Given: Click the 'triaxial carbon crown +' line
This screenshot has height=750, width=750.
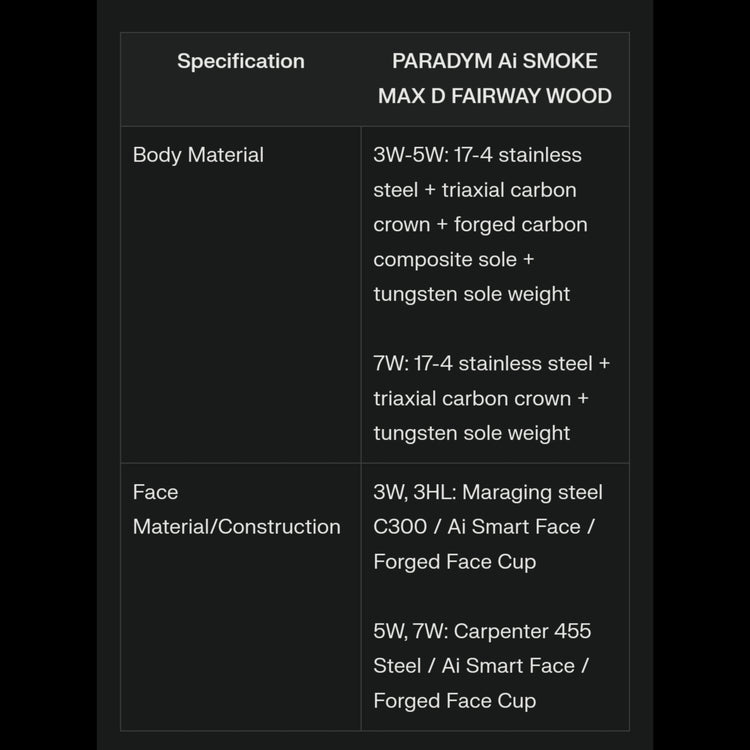Looking at the screenshot, I should point(481,398).
